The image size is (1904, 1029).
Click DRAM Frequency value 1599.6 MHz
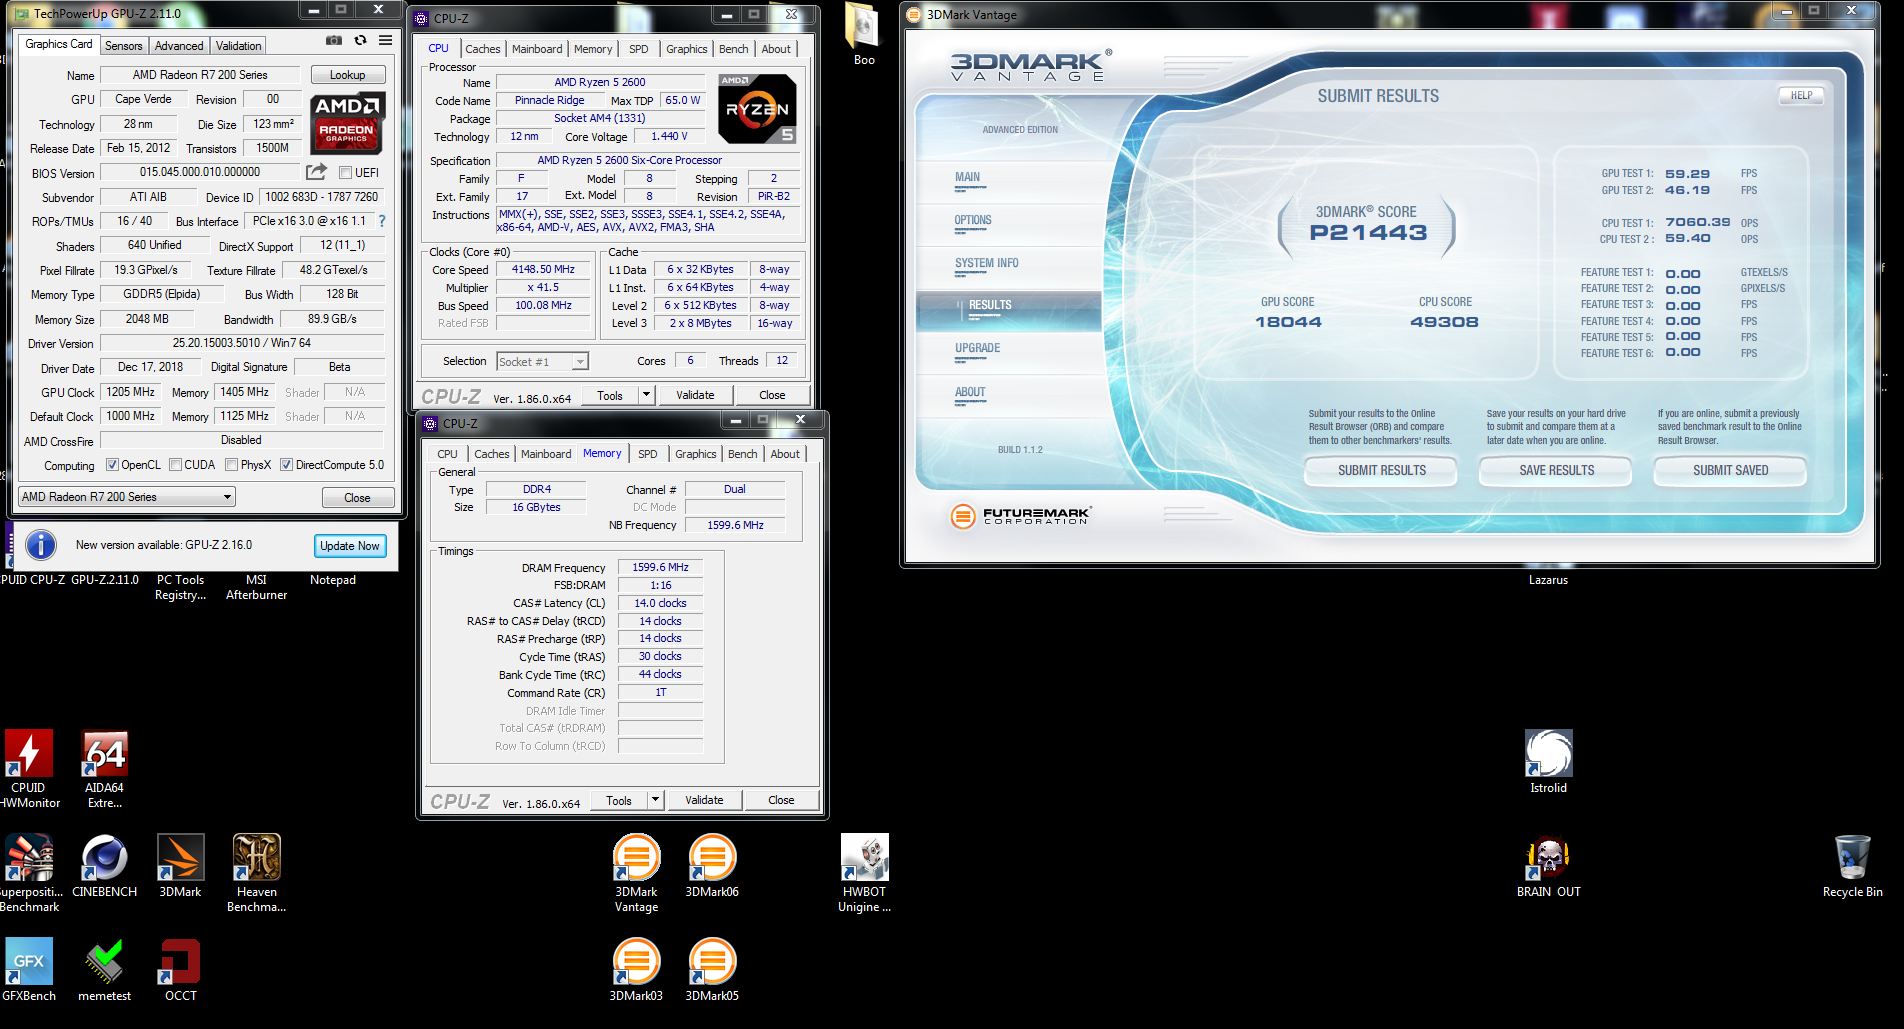[660, 567]
